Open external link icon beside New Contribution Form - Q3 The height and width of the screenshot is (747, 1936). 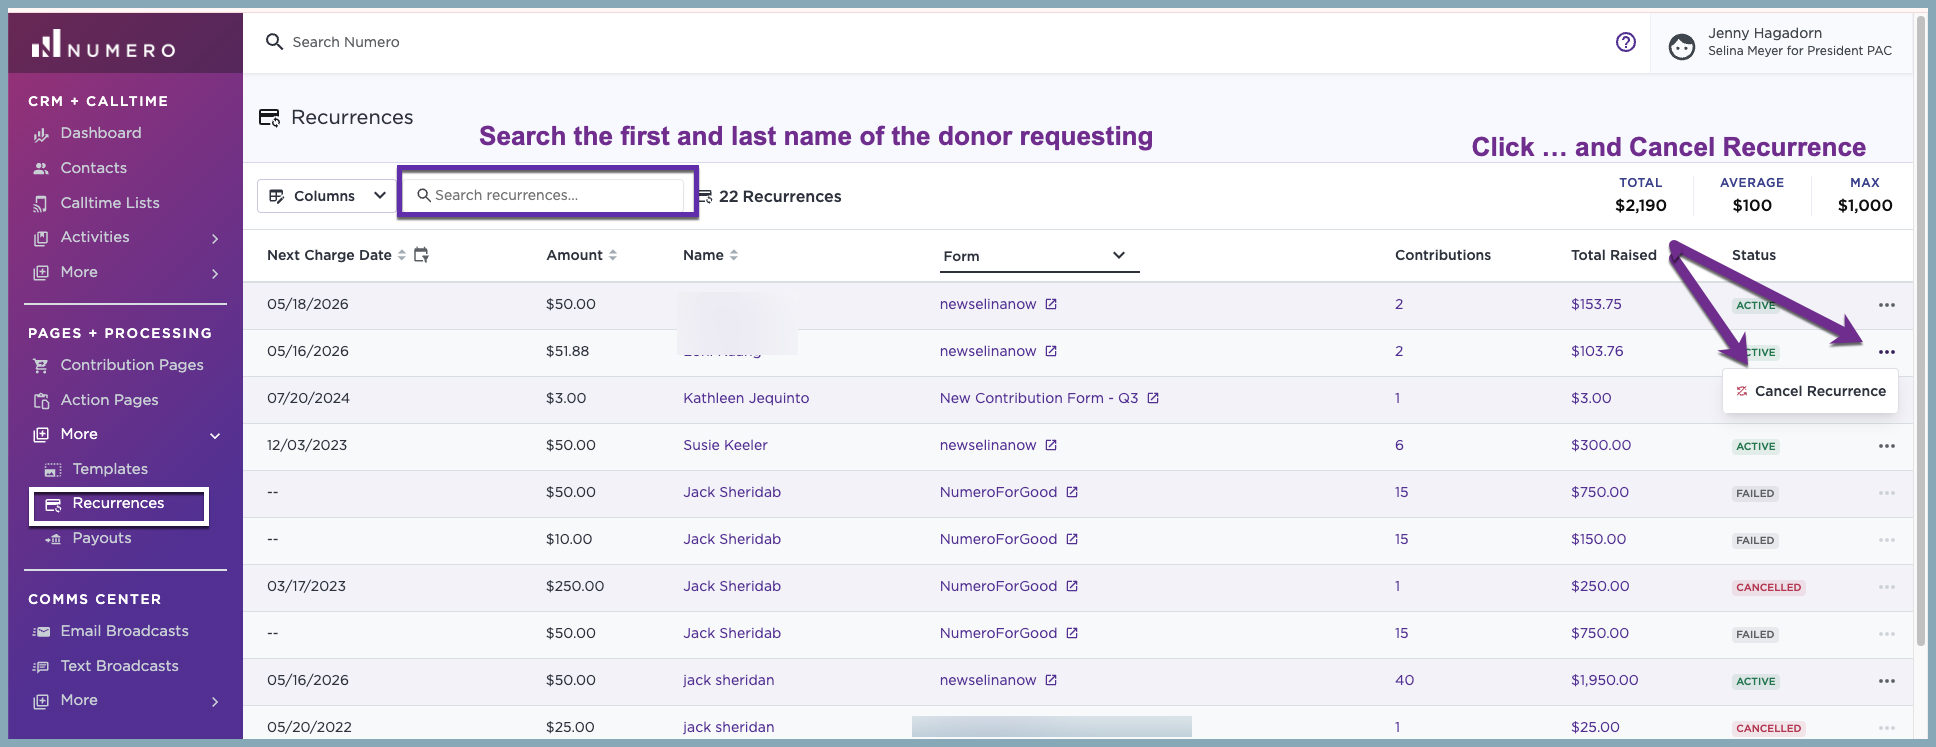[x=1153, y=398]
